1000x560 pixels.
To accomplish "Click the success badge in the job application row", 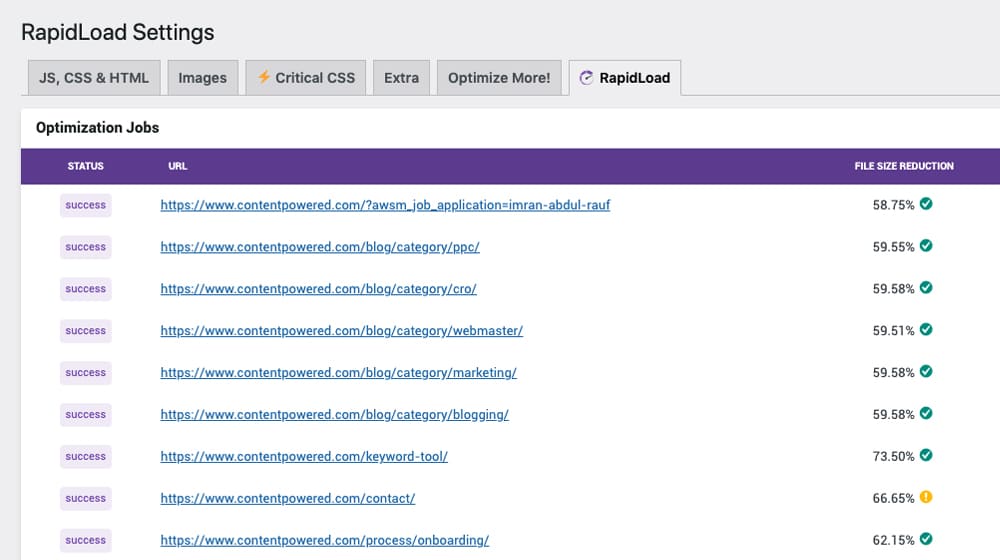I will click(x=85, y=205).
